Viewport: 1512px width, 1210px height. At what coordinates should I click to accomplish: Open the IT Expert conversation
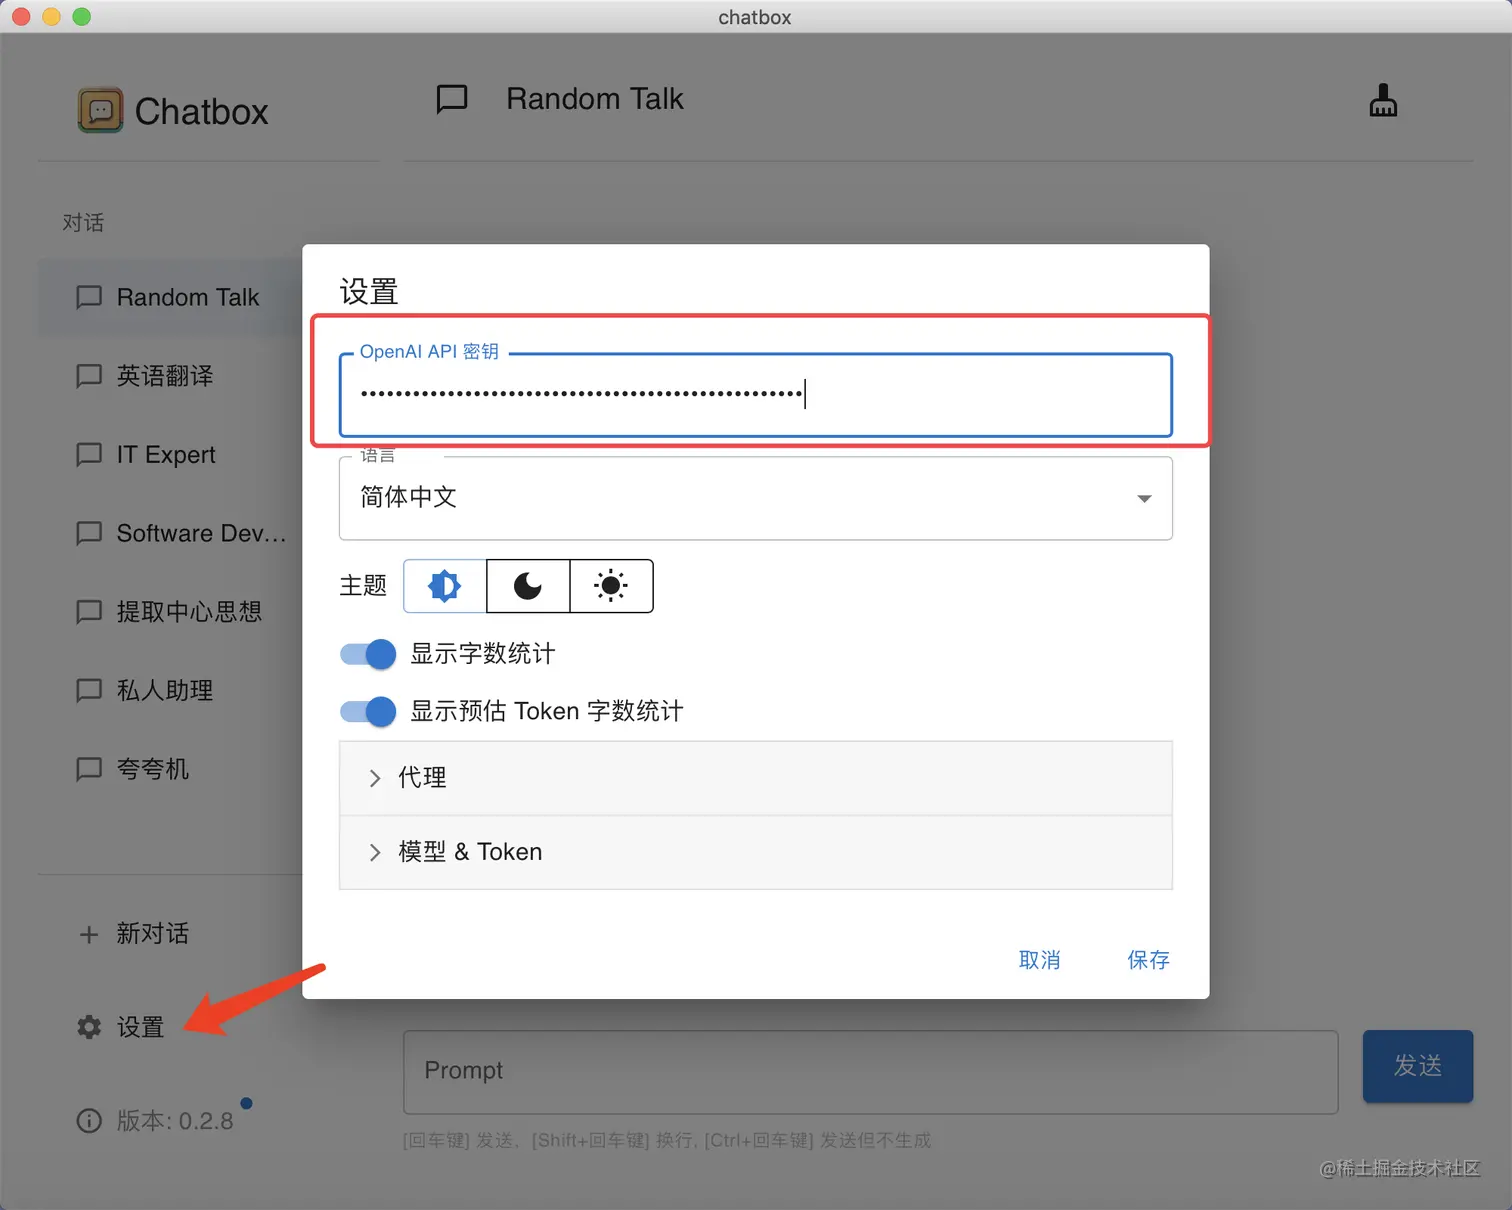click(170, 454)
